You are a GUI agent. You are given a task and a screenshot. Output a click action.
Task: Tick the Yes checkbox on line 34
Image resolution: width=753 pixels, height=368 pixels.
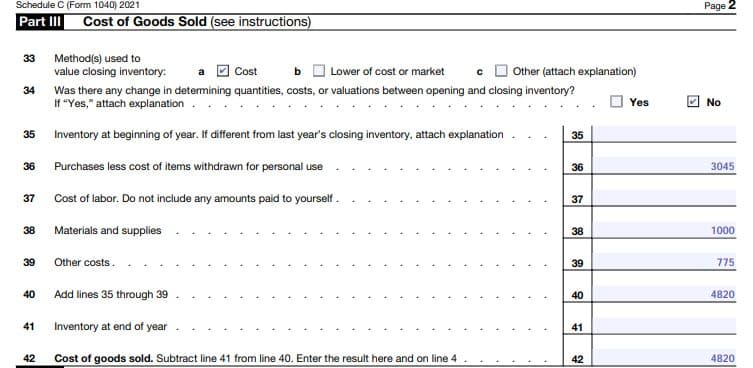(617, 102)
